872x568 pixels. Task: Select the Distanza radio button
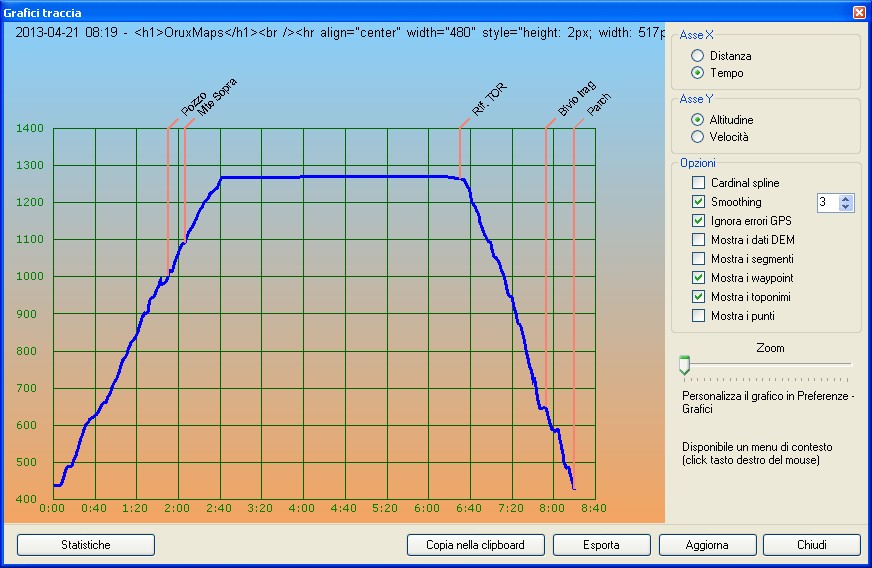697,56
